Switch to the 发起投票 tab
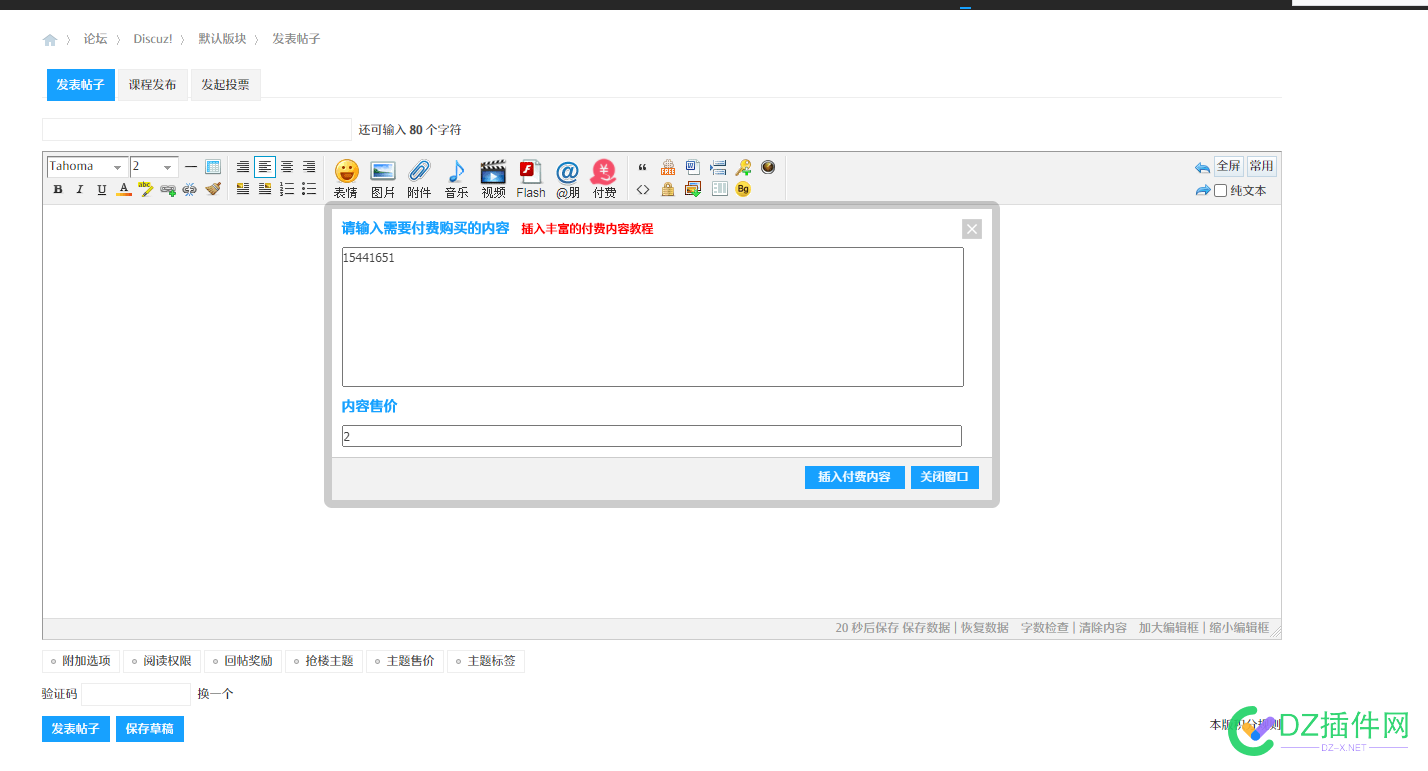 [225, 85]
